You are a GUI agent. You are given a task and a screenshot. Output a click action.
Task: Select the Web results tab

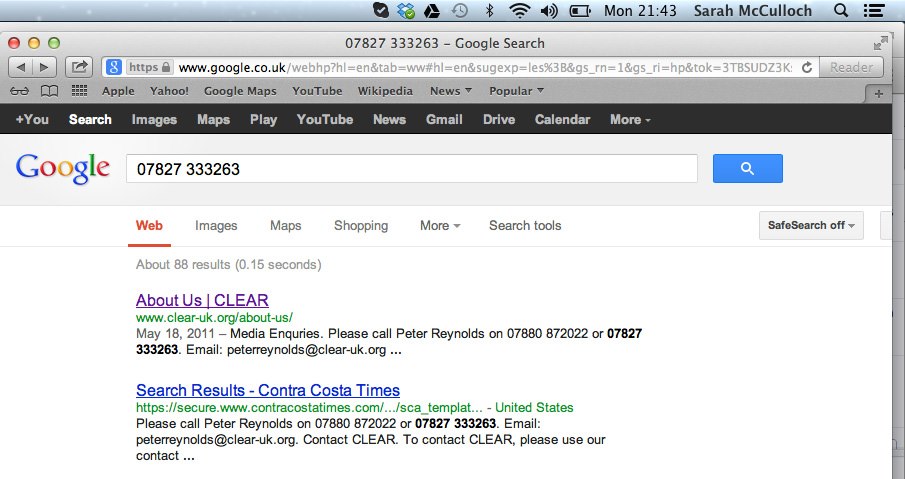click(x=149, y=226)
